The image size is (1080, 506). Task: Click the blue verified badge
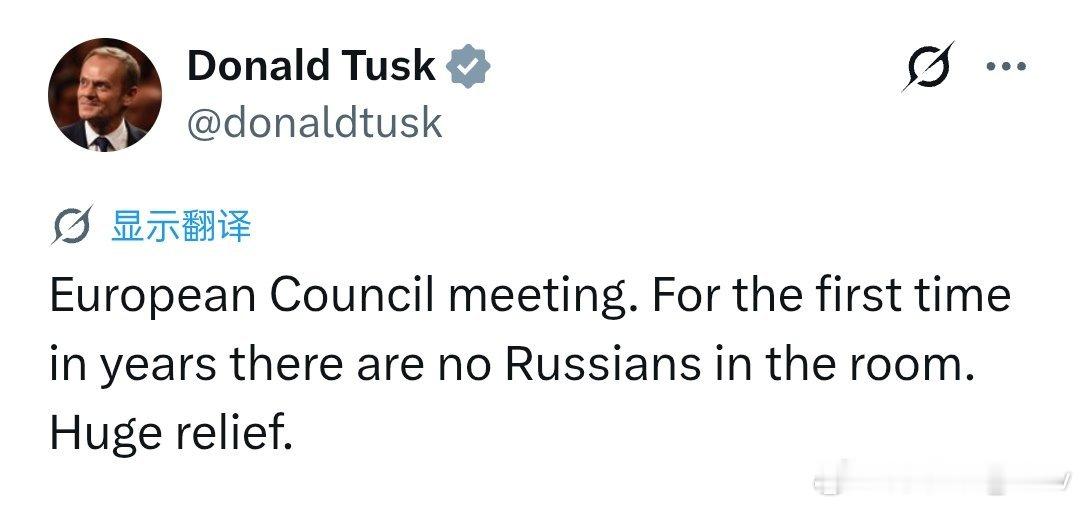pyautogui.click(x=467, y=66)
